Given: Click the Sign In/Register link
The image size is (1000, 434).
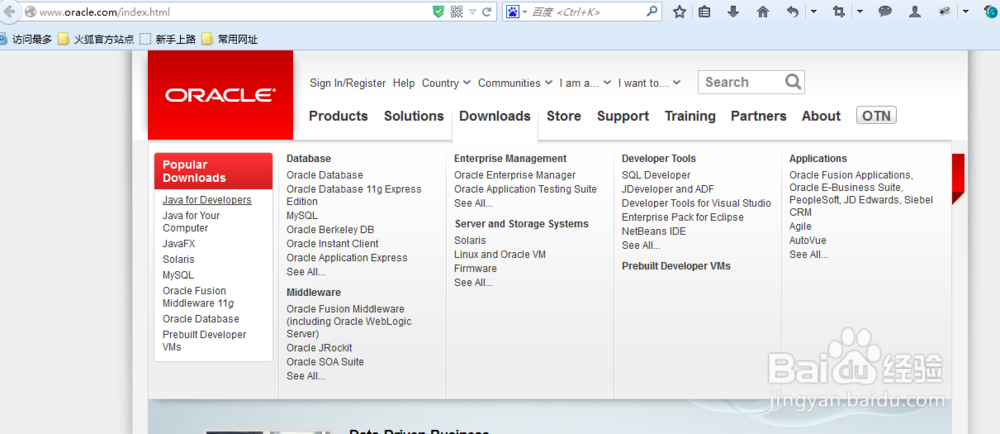Looking at the screenshot, I should (348, 83).
